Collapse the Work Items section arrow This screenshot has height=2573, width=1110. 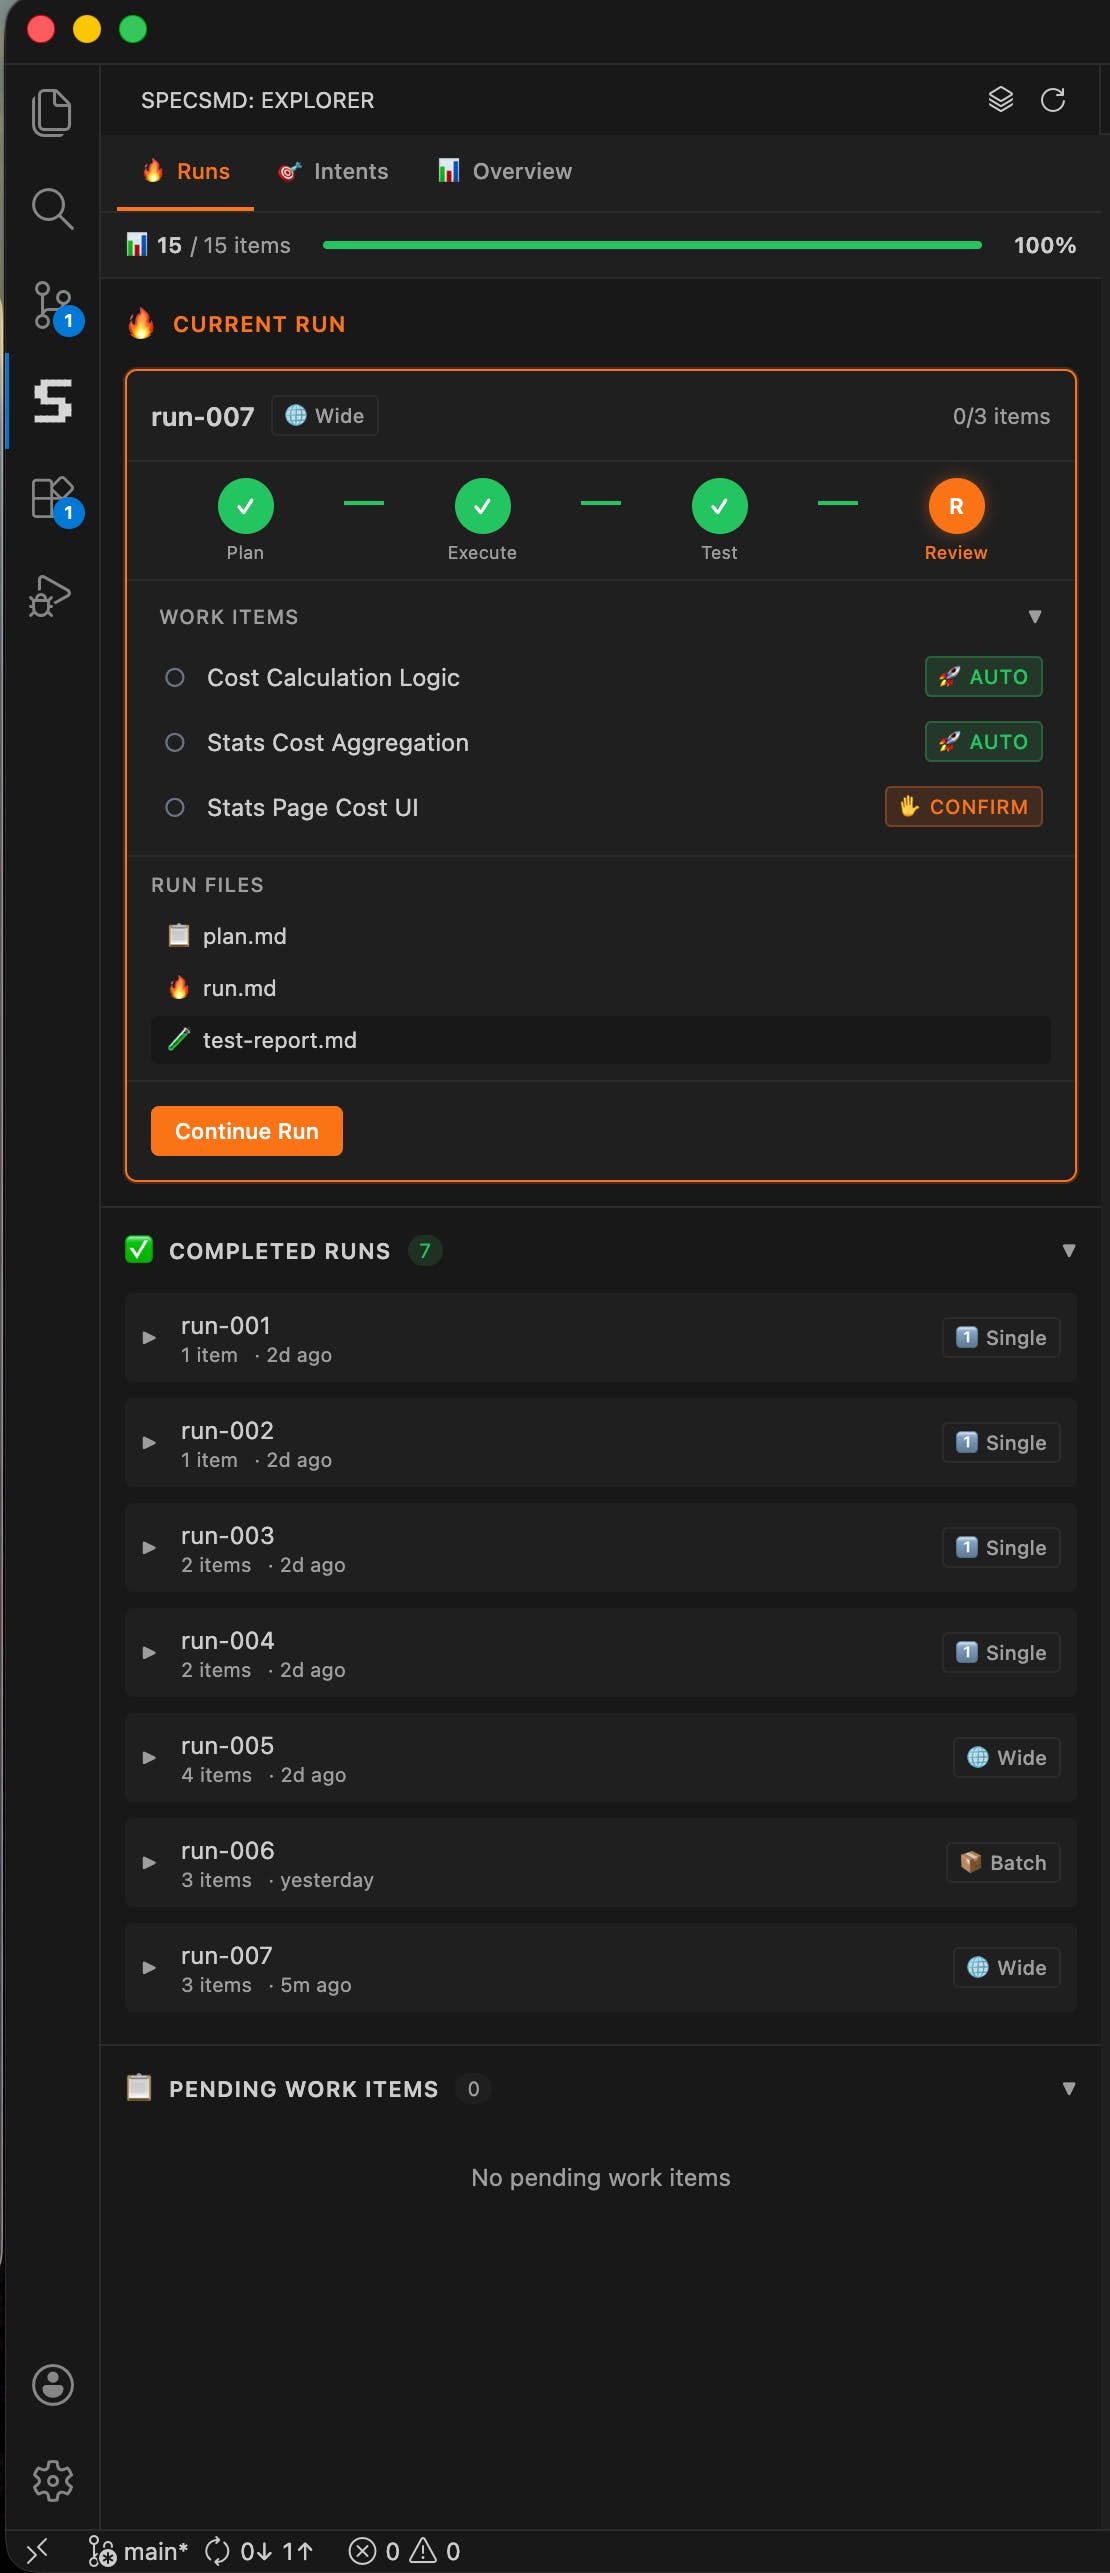(x=1035, y=617)
